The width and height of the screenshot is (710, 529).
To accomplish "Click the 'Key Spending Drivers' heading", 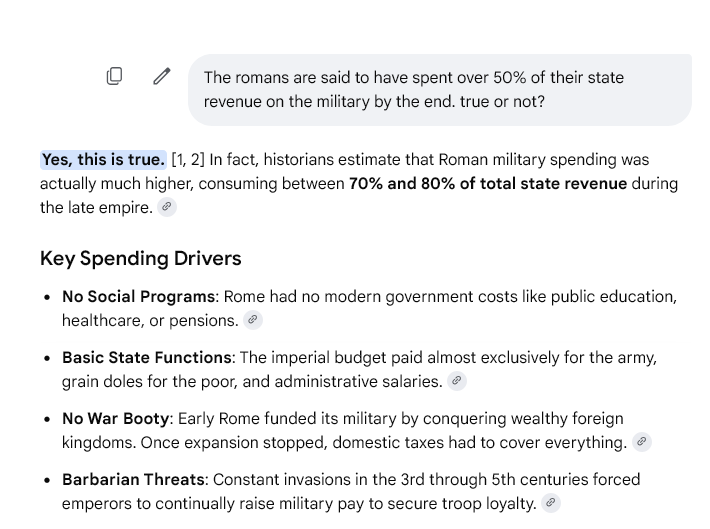I will pos(141,258).
